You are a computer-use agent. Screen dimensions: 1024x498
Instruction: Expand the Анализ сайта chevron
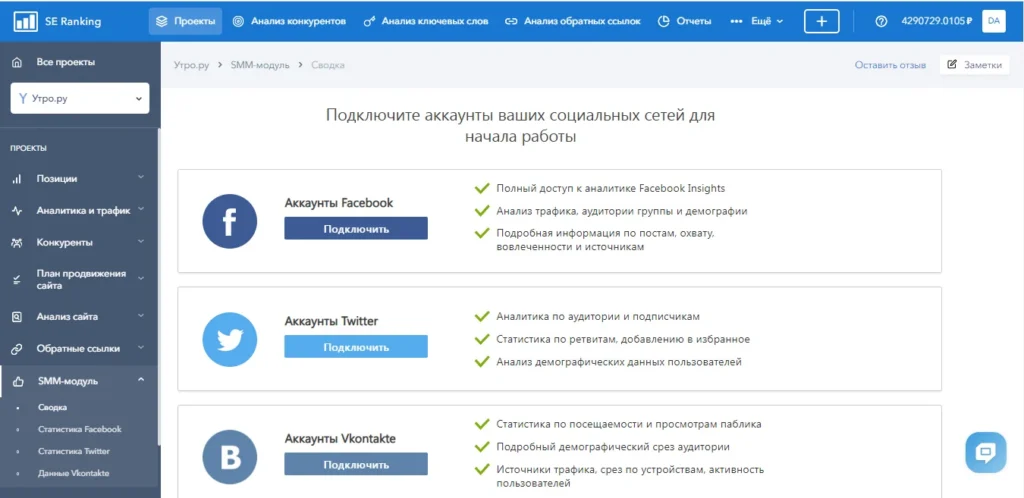[x=140, y=315]
